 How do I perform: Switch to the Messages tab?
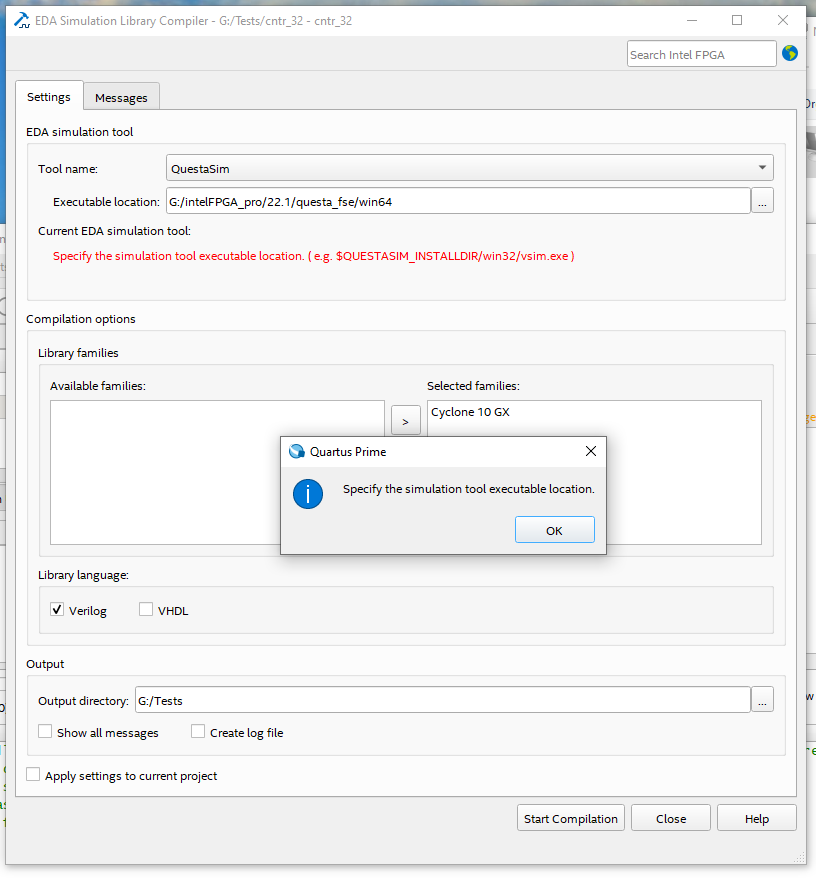coord(121,98)
